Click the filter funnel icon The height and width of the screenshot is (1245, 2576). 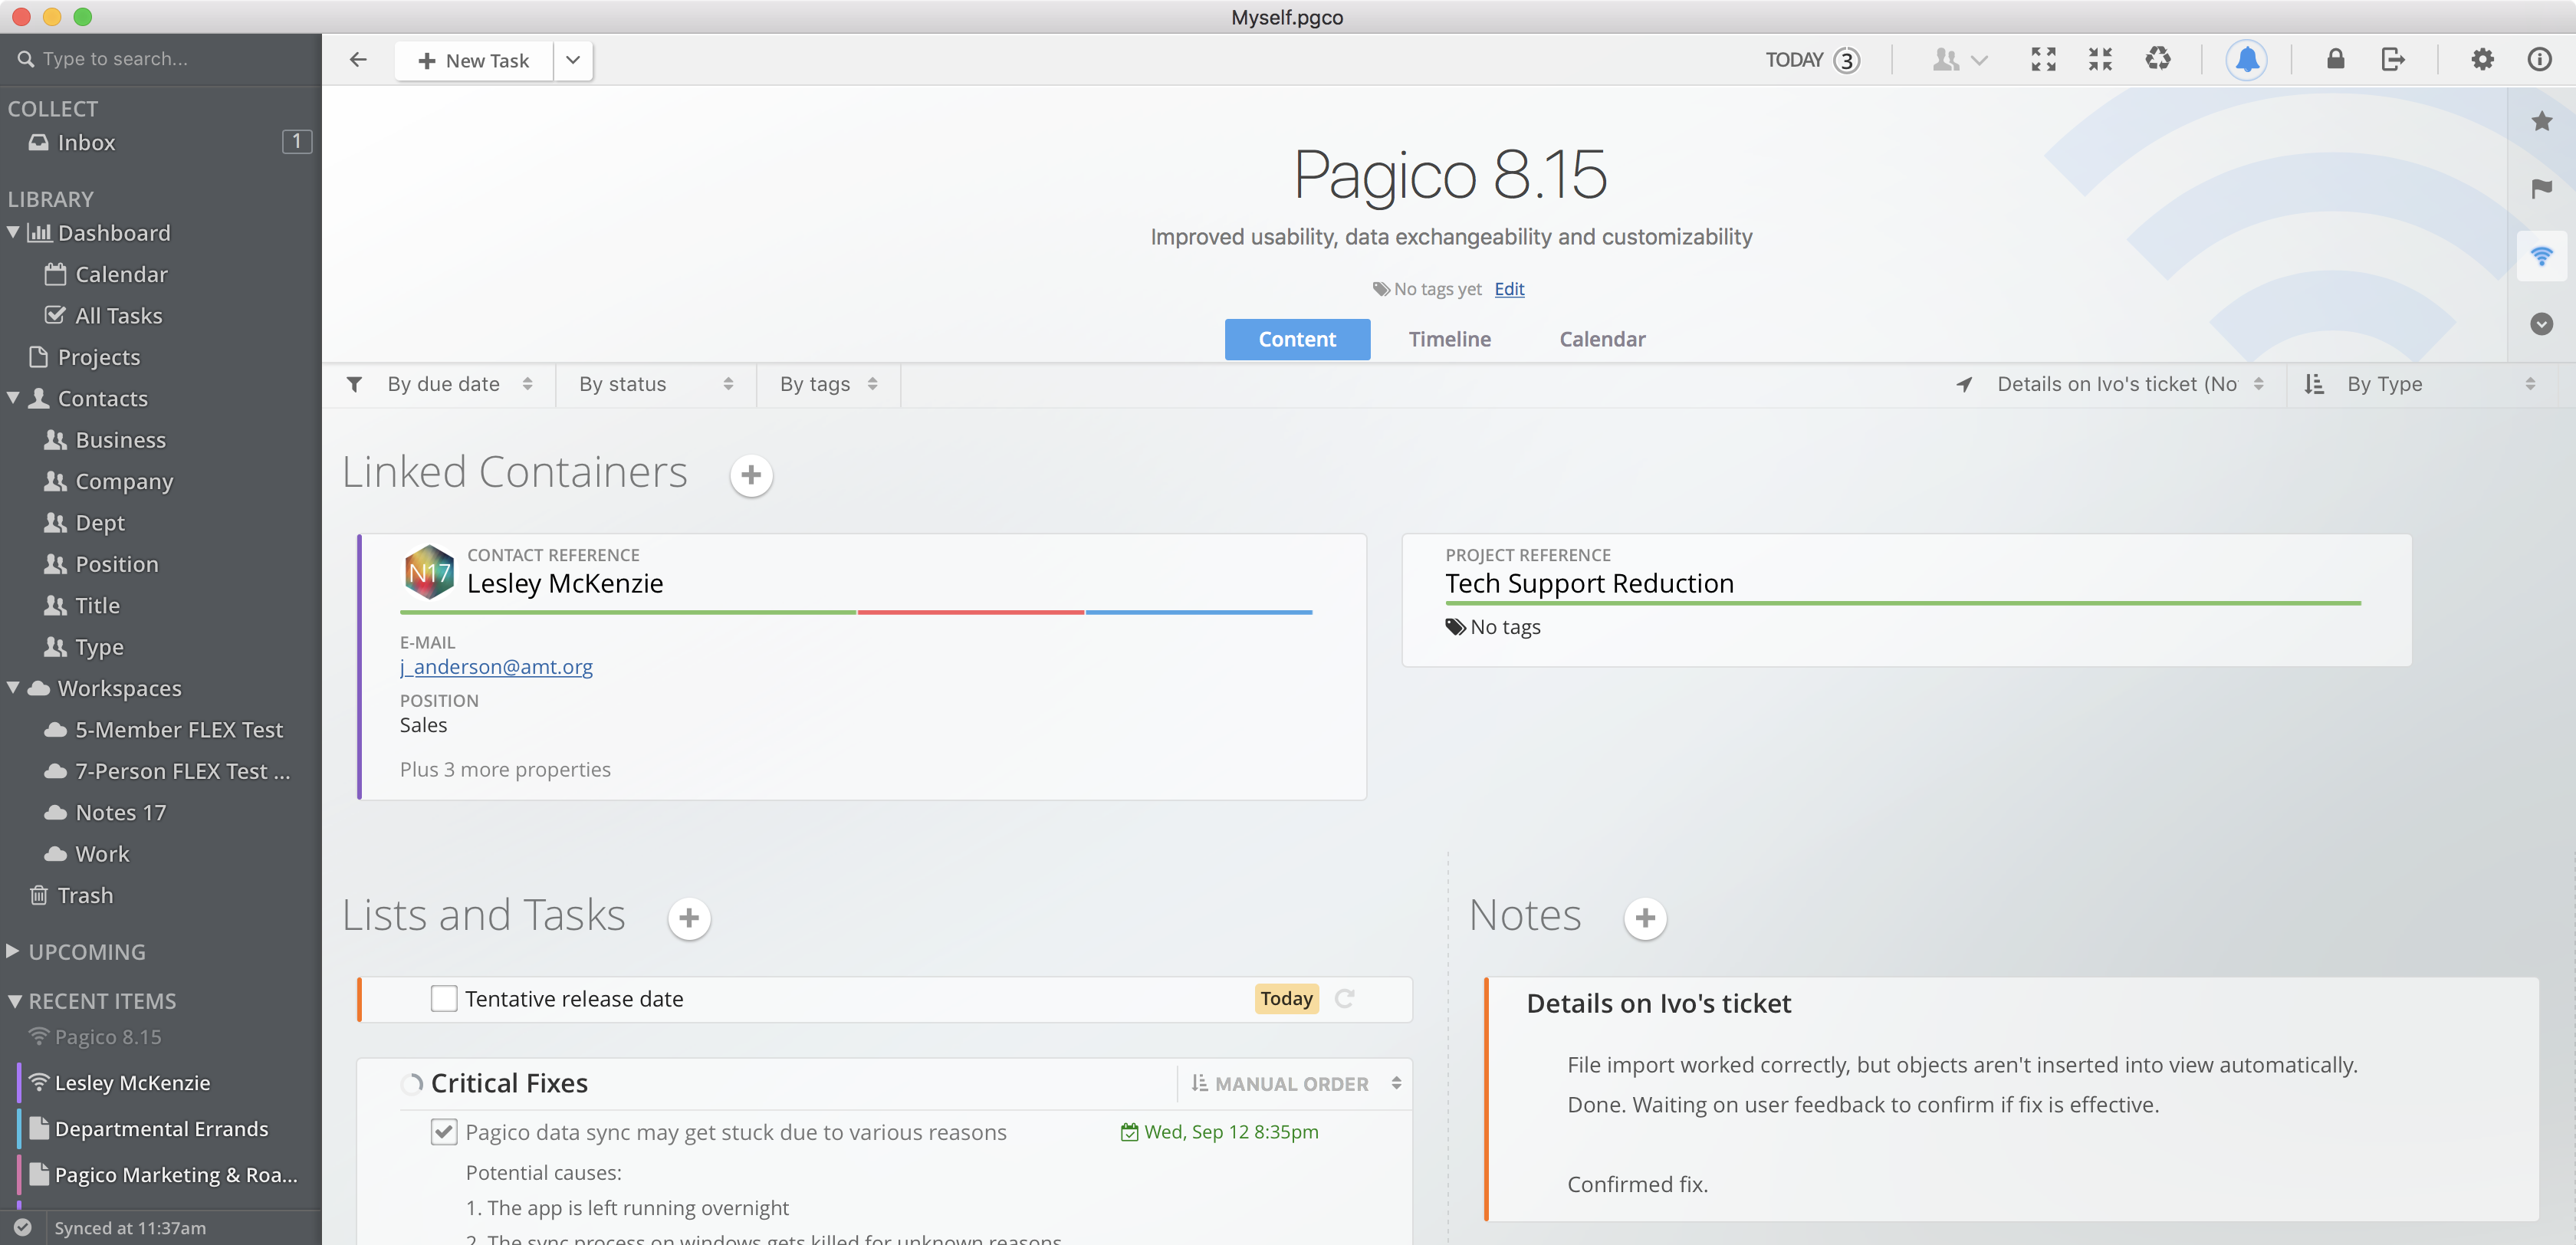354,385
